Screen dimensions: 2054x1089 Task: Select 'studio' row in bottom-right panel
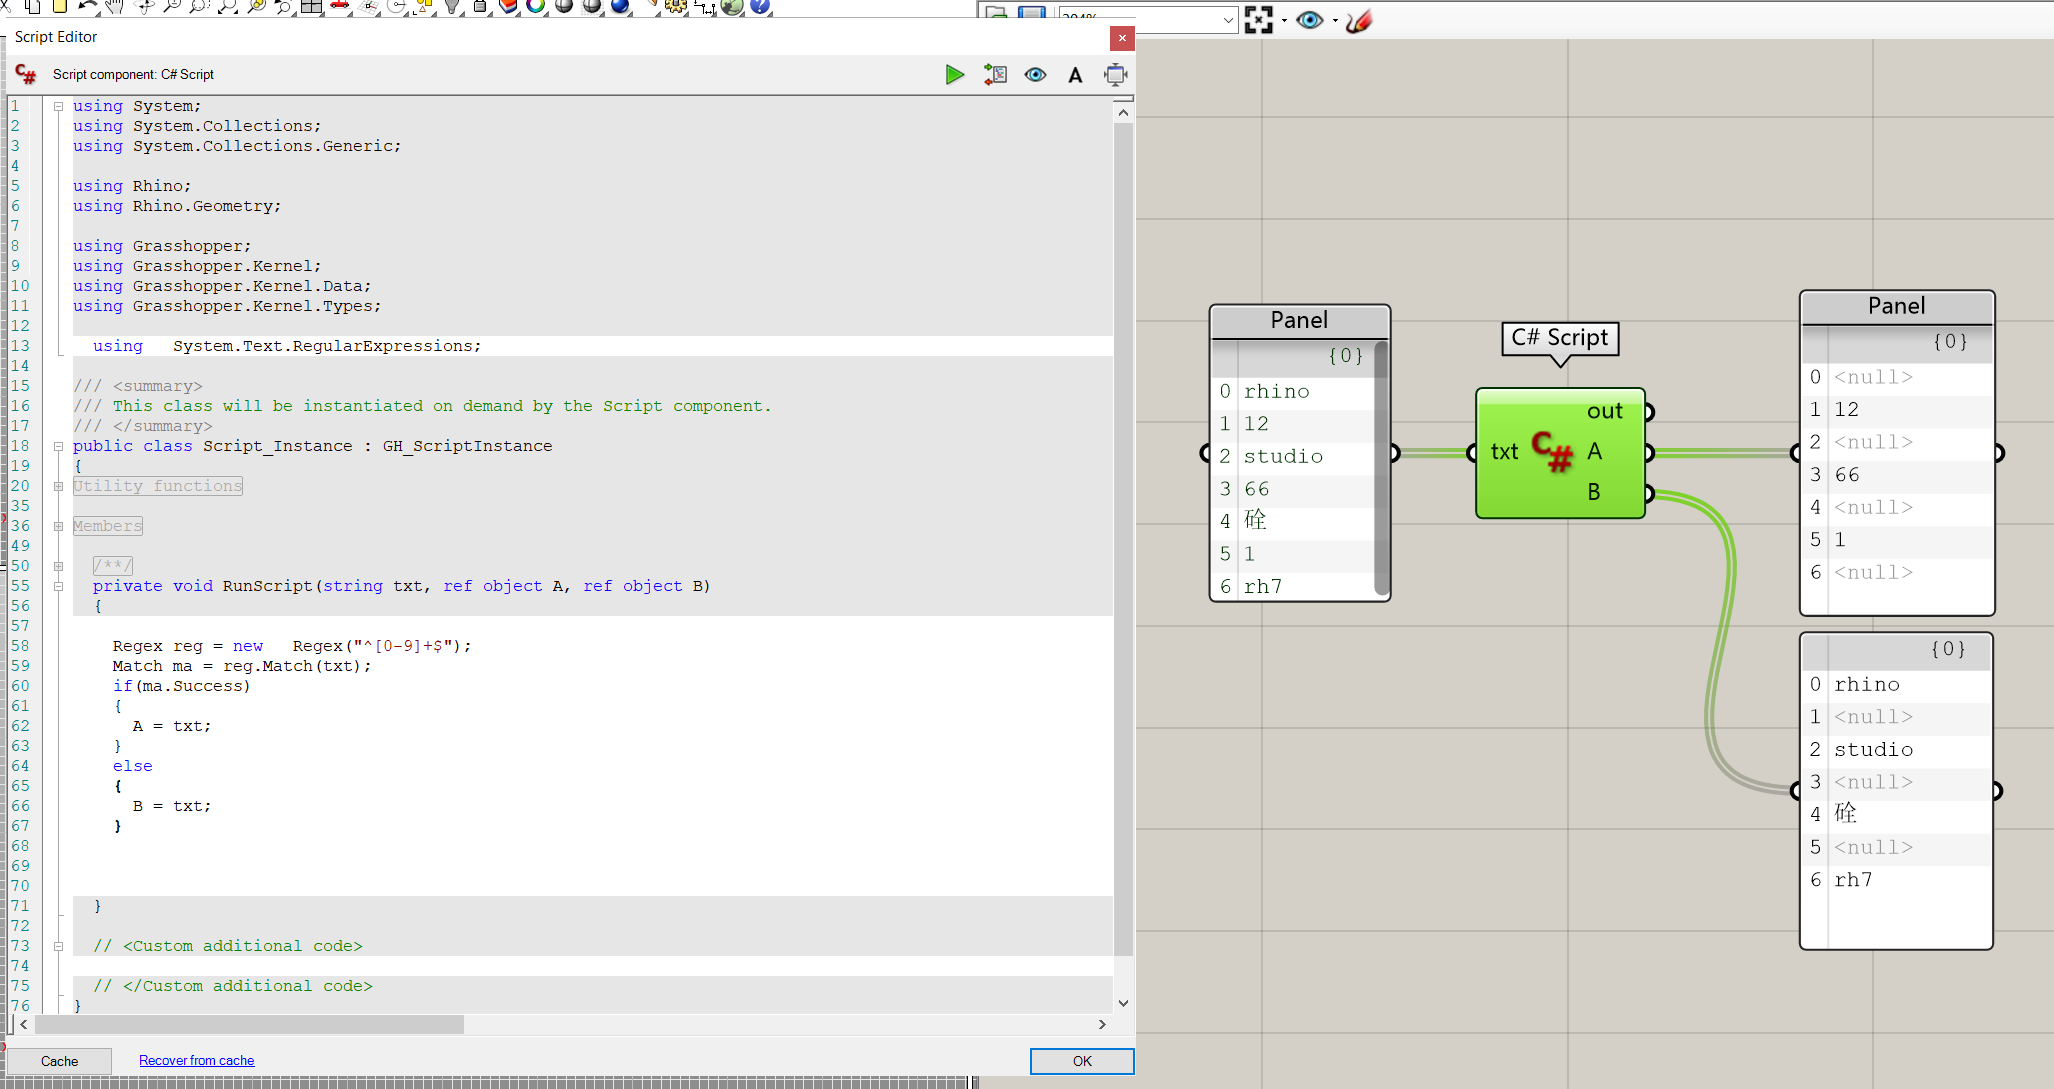pos(1897,750)
